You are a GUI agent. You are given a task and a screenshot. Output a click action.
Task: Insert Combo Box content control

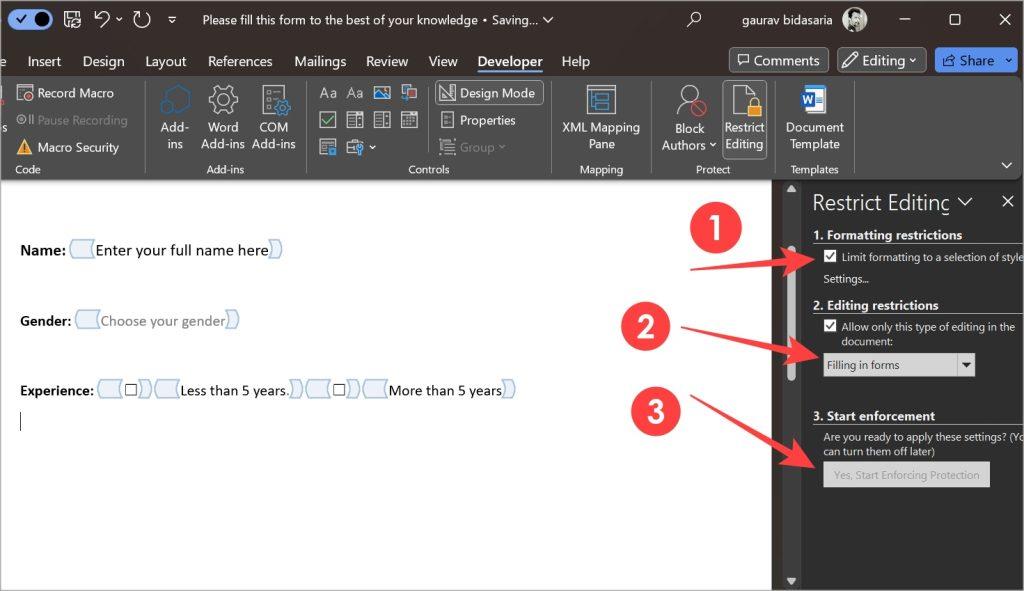pos(355,120)
